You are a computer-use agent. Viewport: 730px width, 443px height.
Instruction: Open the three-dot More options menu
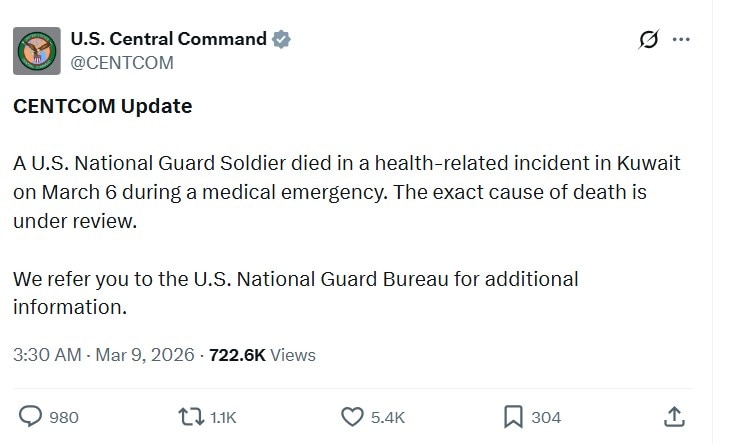[x=682, y=40]
